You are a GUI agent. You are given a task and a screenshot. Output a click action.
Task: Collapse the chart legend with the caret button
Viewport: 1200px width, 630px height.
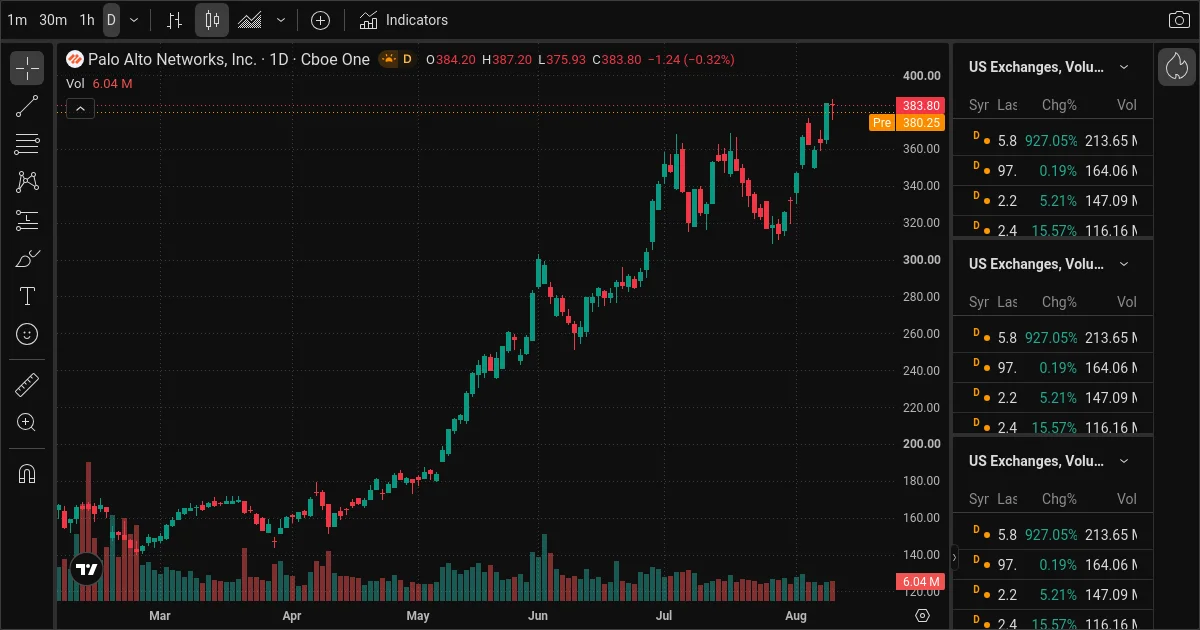coord(80,109)
